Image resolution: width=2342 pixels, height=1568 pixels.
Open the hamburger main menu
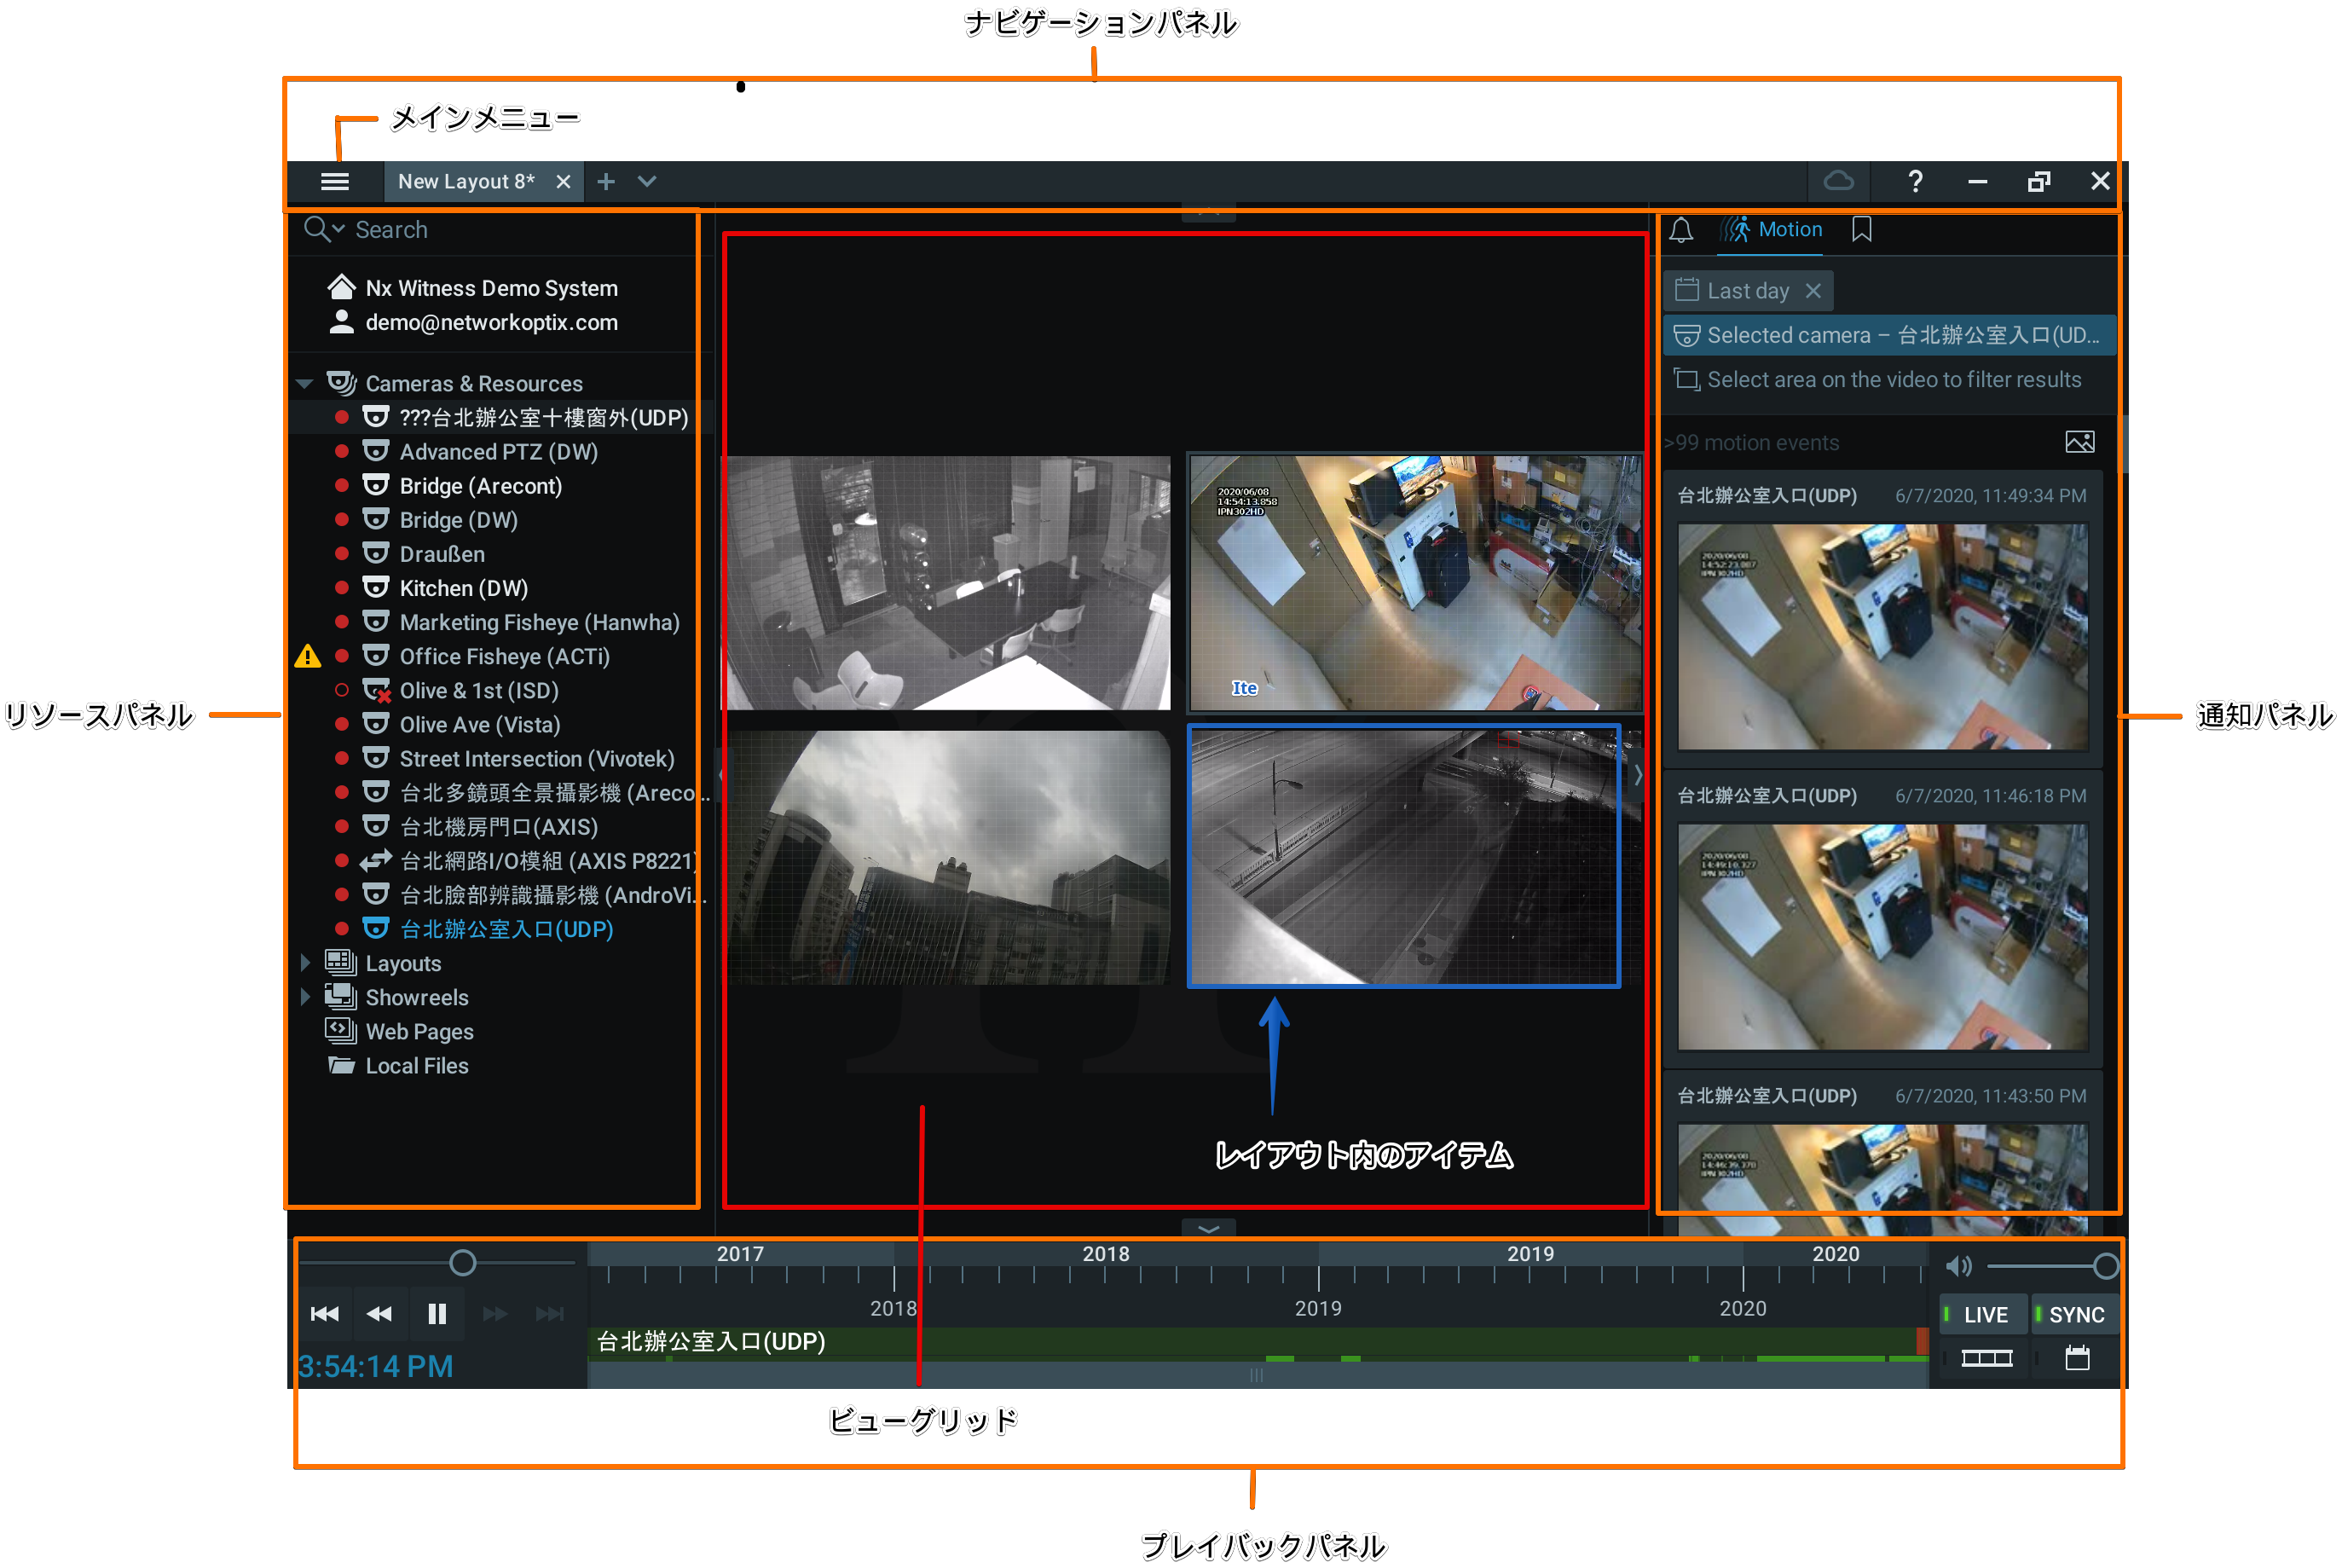334,182
